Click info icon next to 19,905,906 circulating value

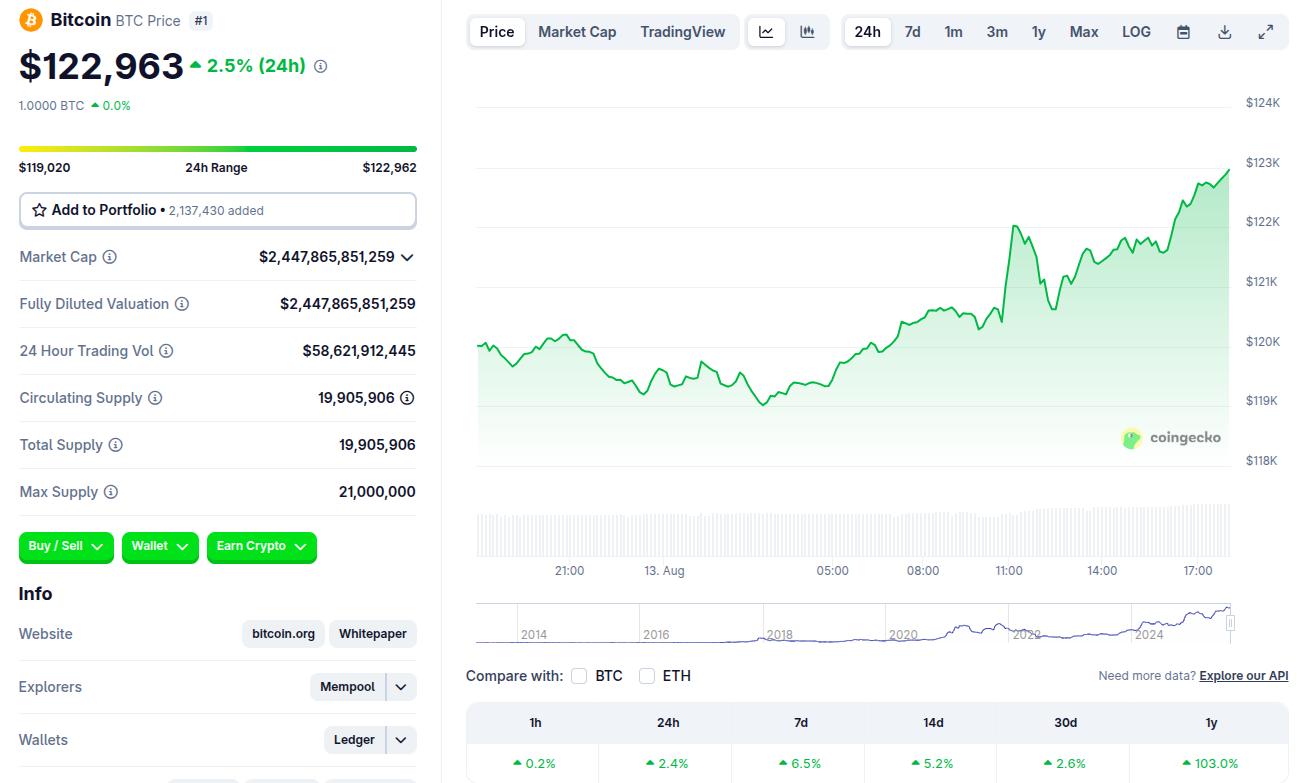coord(407,398)
